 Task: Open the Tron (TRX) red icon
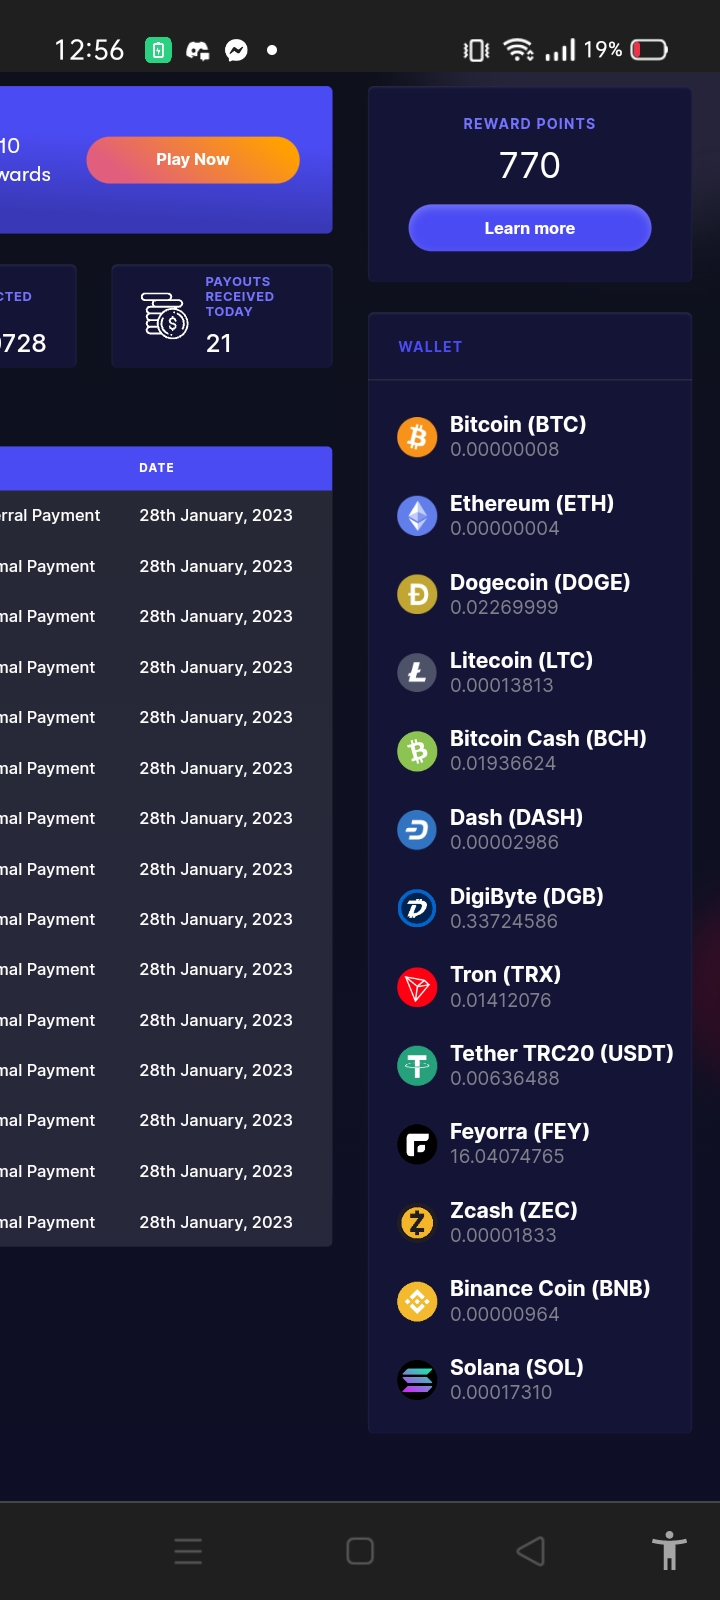[x=417, y=987]
